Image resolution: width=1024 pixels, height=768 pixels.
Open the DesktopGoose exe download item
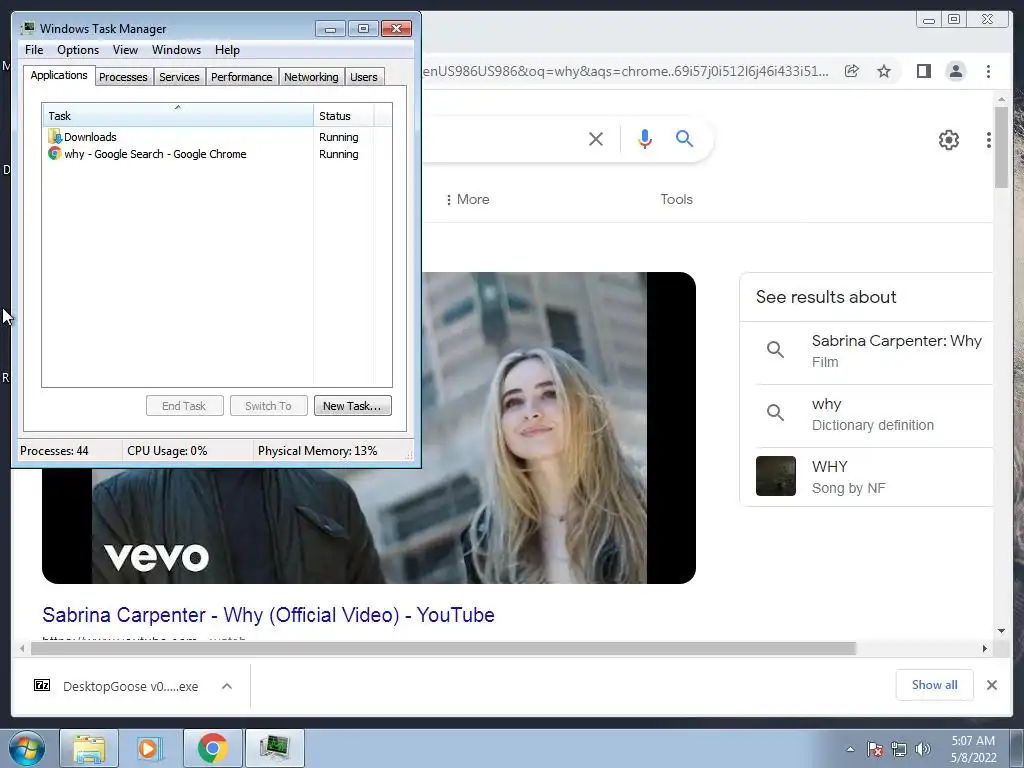(x=116, y=686)
